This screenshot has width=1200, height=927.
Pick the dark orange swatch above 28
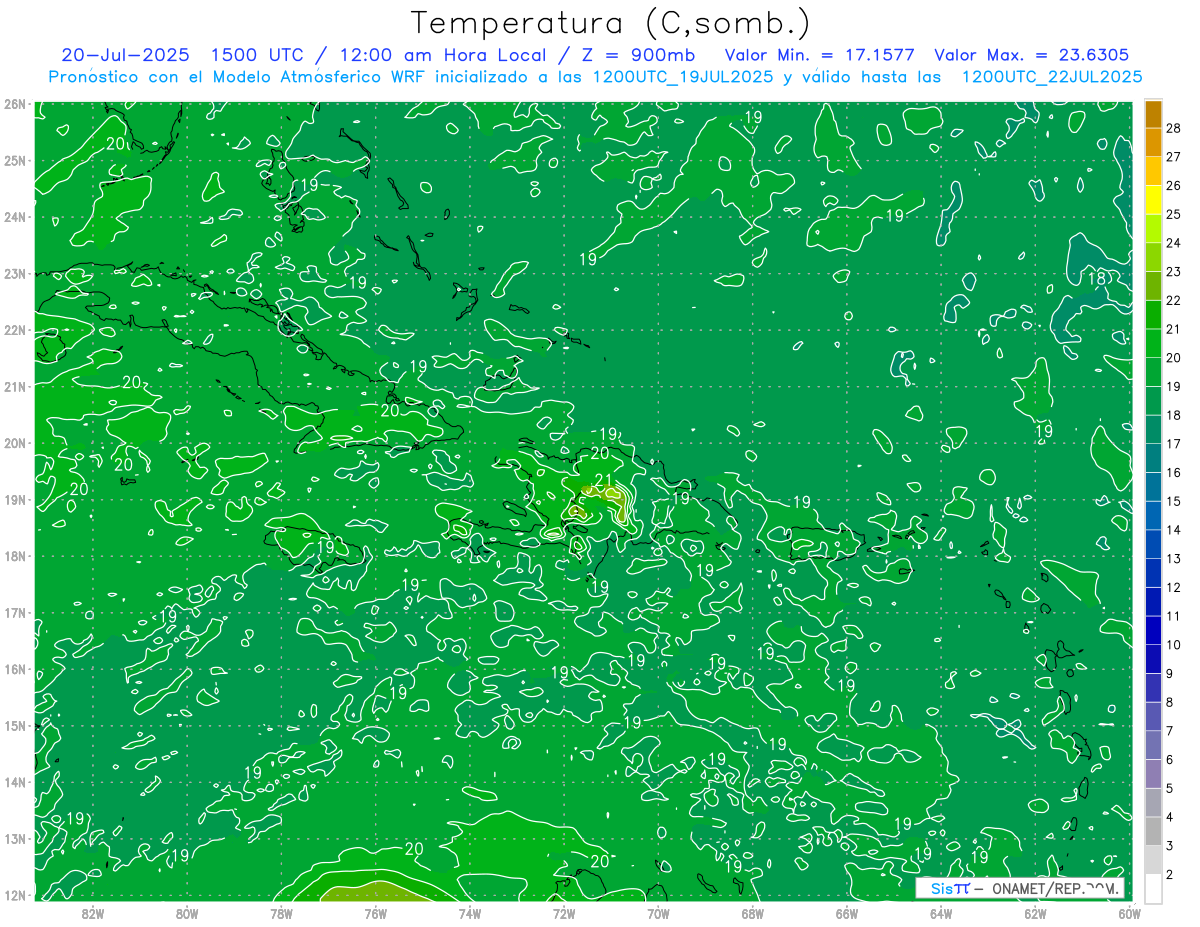pos(1153,114)
